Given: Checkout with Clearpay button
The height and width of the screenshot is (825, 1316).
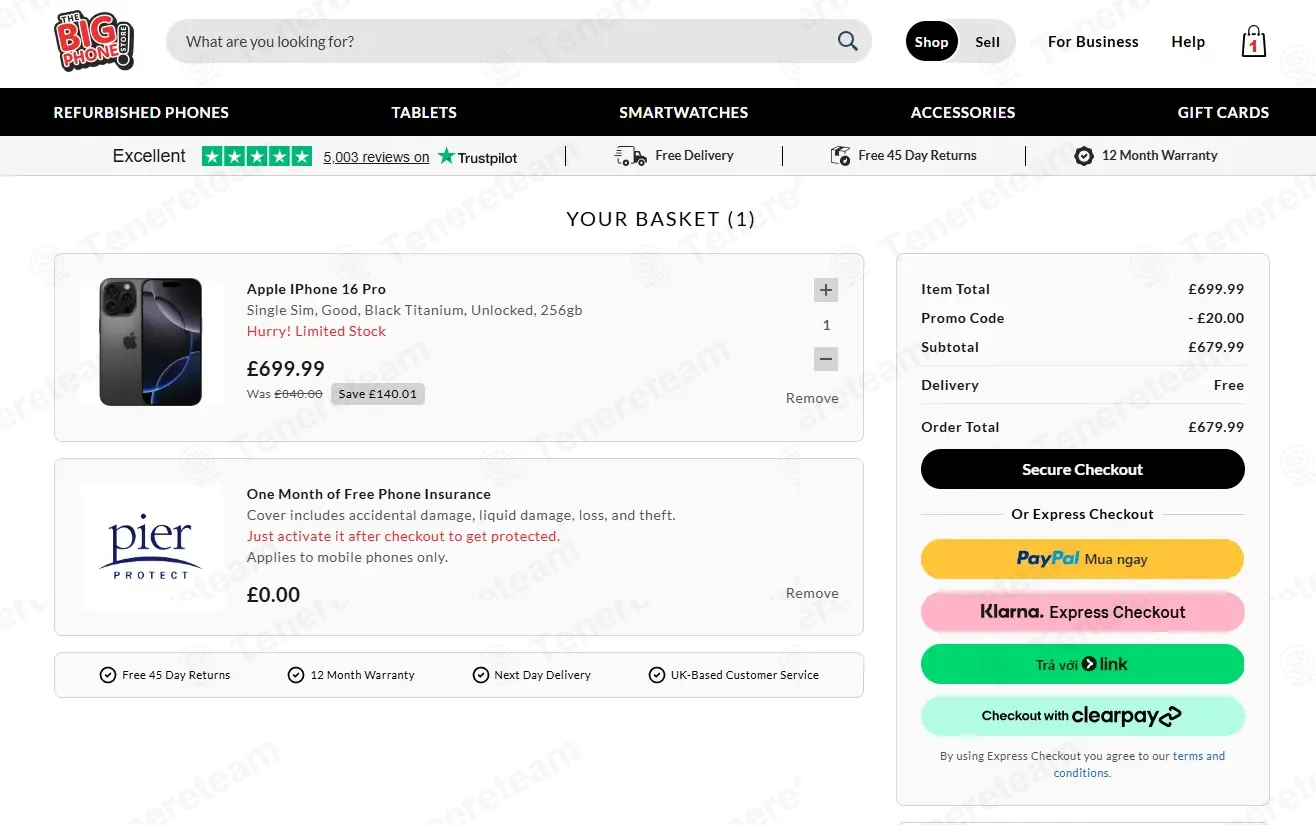Looking at the screenshot, I should click(1083, 716).
